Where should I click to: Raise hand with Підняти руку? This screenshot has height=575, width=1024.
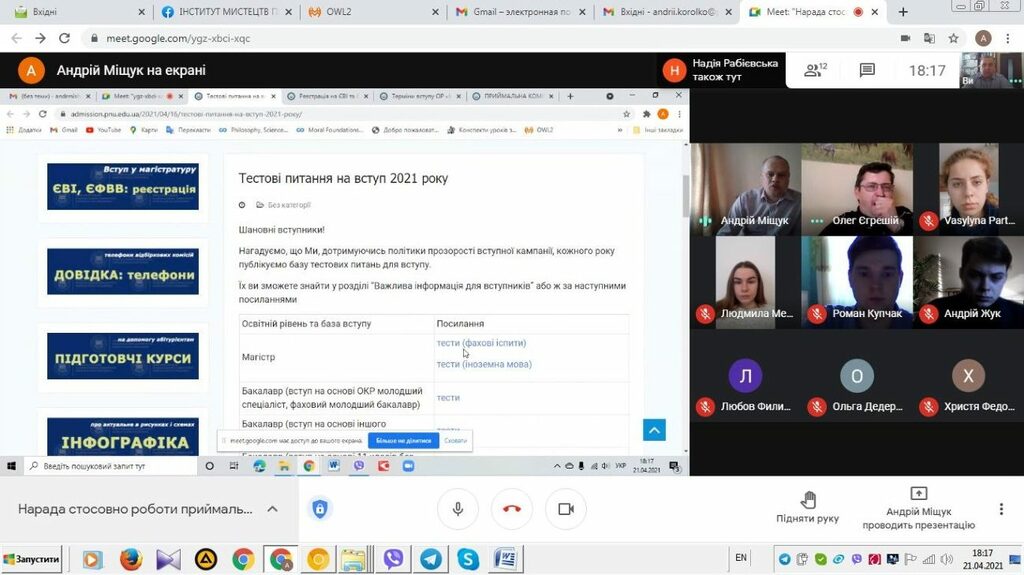click(x=807, y=508)
